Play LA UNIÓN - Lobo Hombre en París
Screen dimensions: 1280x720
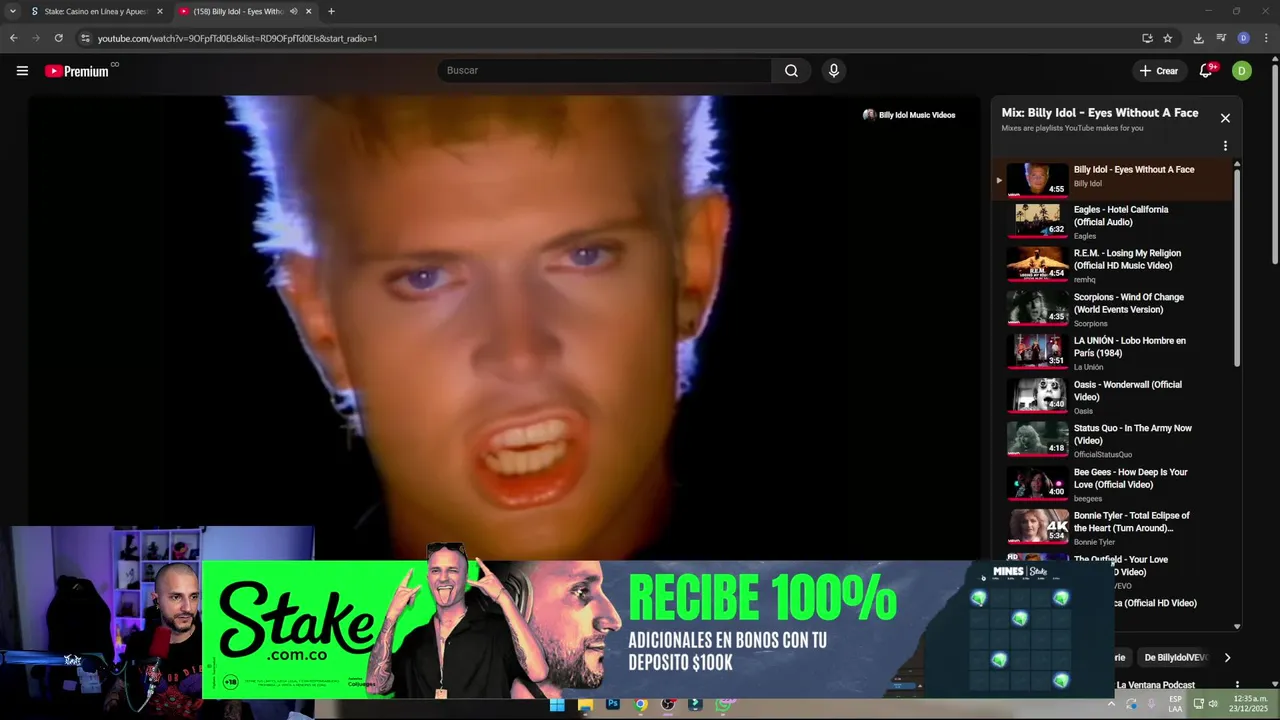[x=1113, y=353]
